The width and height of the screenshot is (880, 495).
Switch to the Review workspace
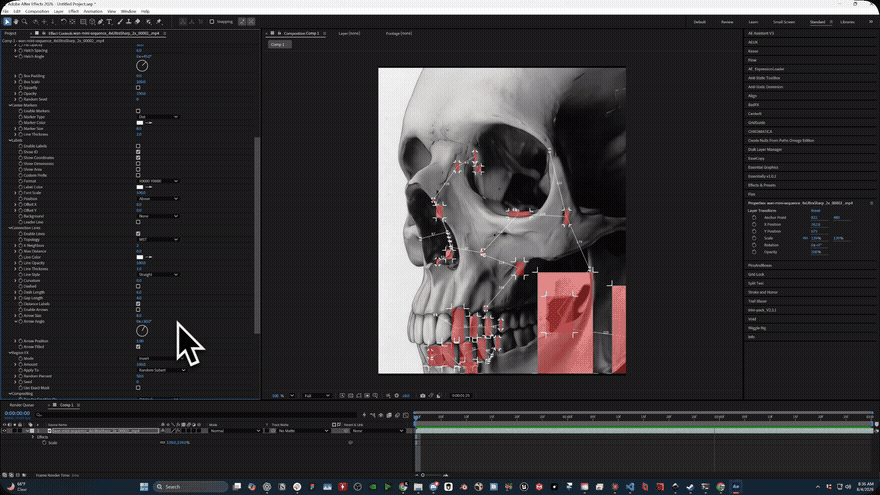(x=727, y=22)
